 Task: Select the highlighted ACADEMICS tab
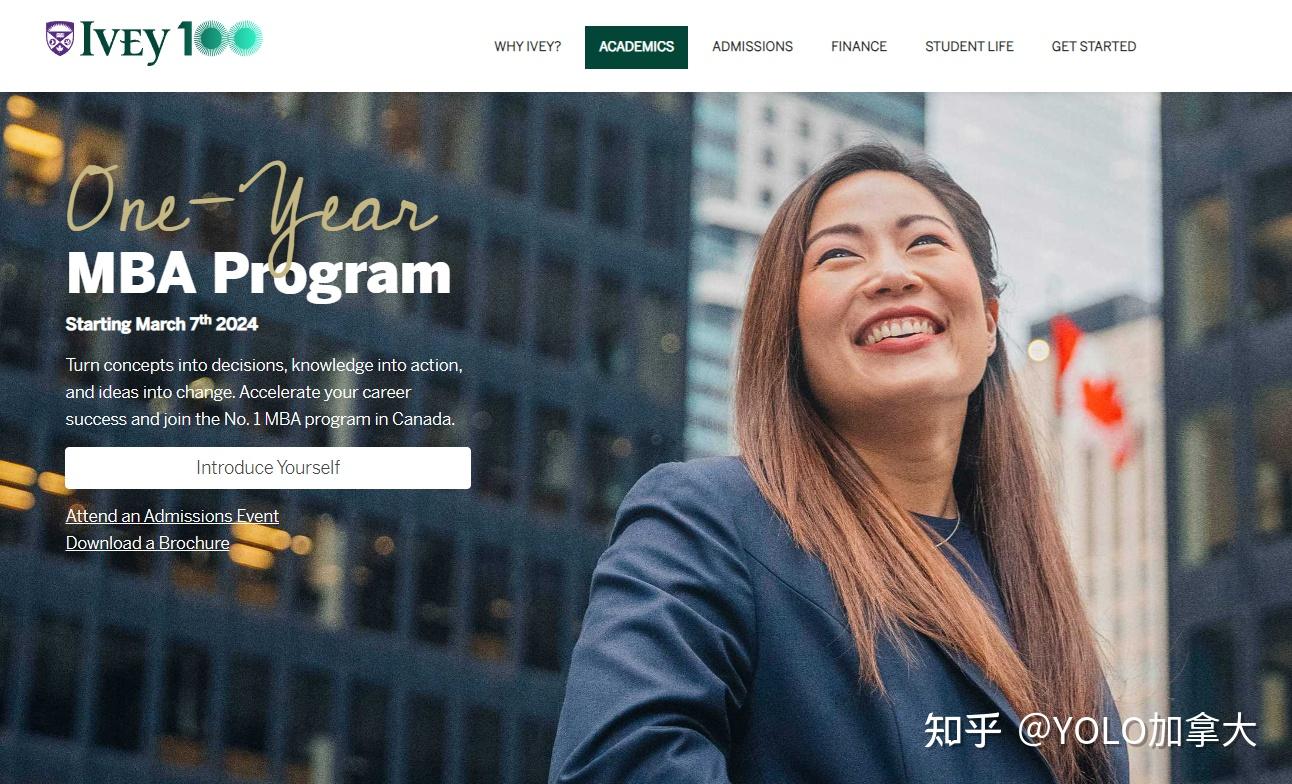[x=636, y=47]
